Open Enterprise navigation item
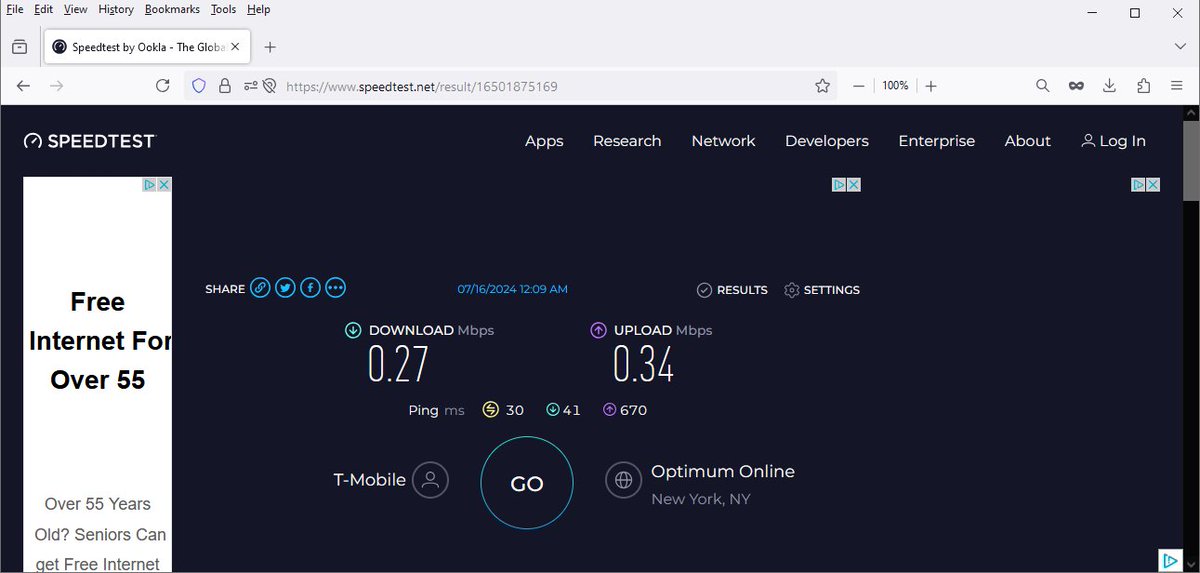The height and width of the screenshot is (573, 1200). pos(936,141)
